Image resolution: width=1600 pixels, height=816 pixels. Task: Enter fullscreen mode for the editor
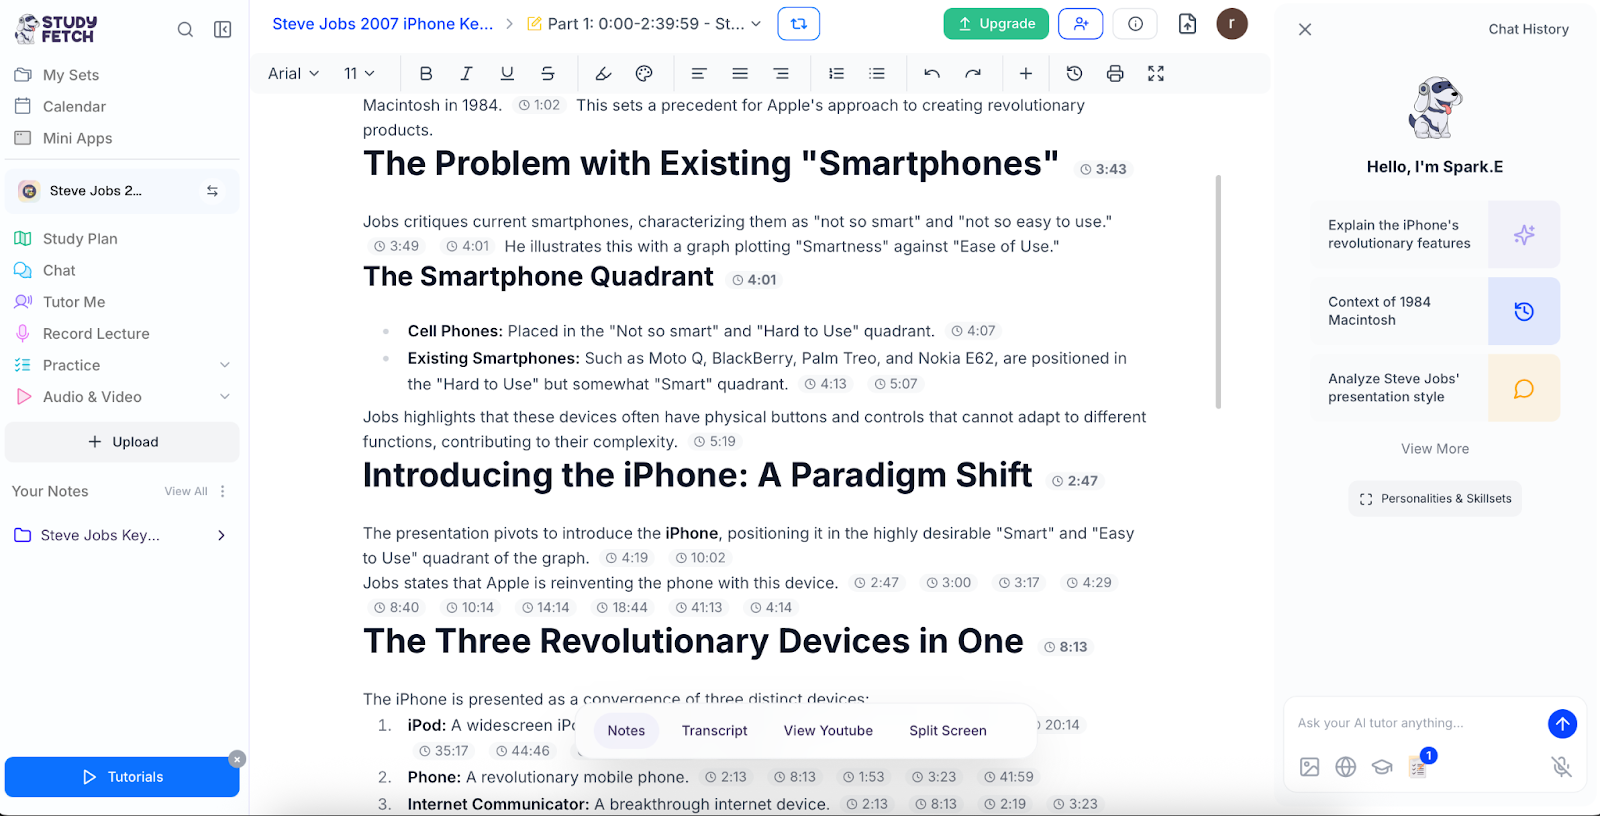tap(1156, 73)
